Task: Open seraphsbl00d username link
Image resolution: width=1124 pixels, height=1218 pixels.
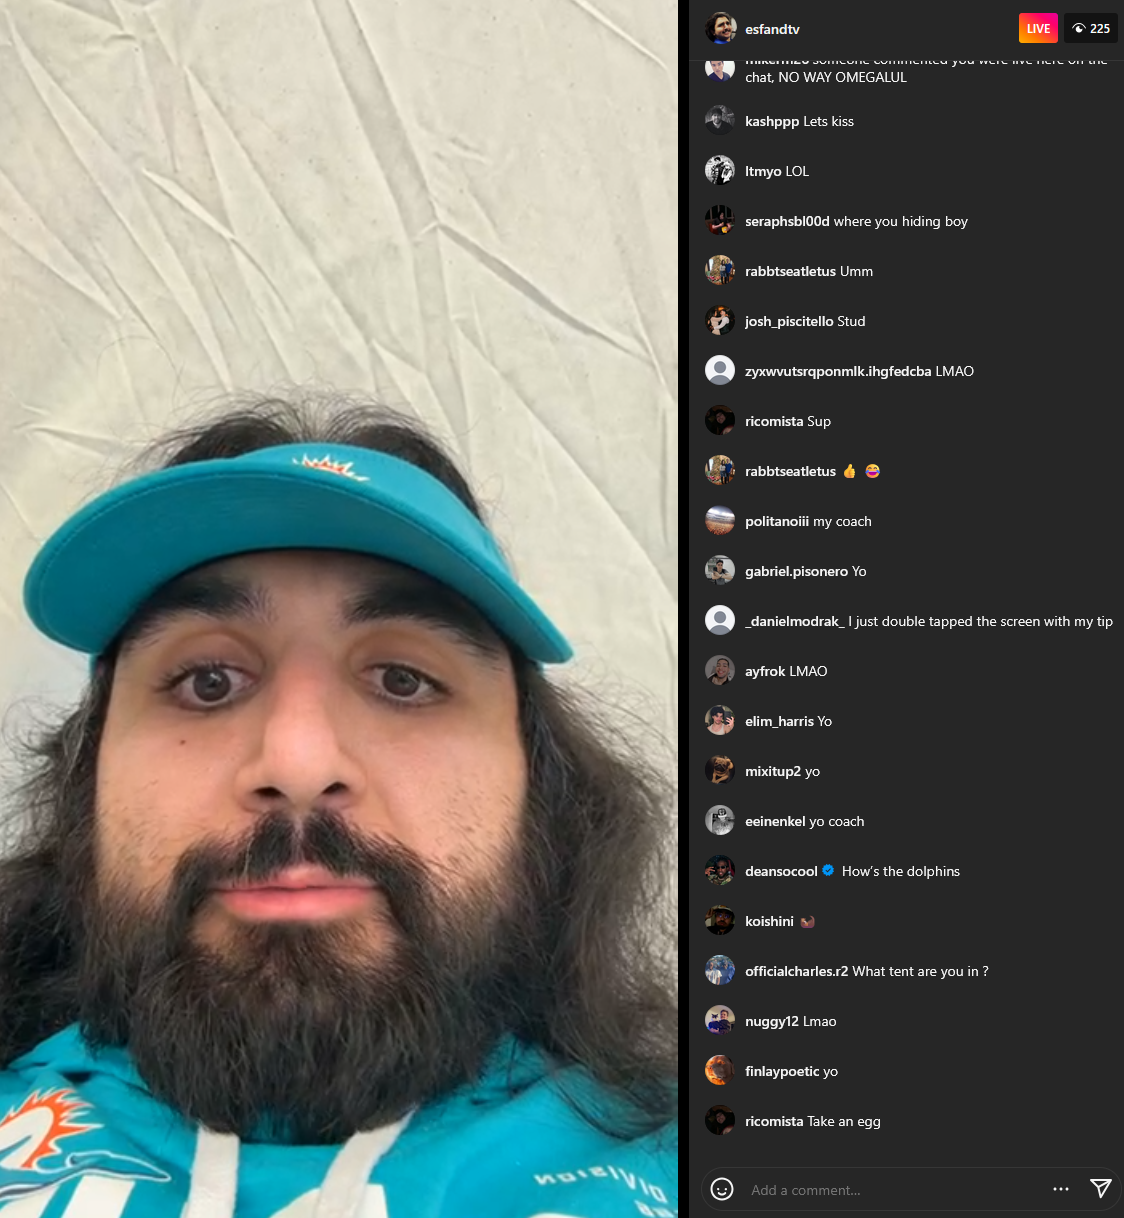Action: (x=787, y=221)
